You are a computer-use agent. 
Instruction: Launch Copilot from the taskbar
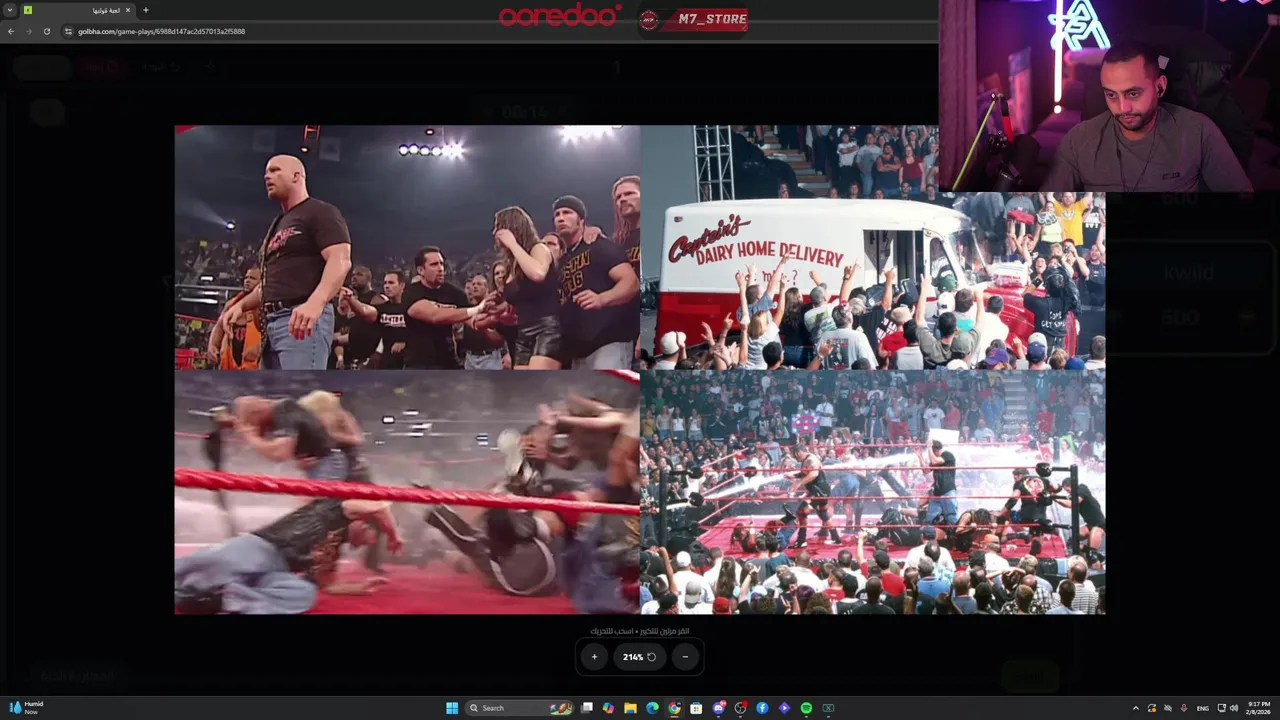pos(608,708)
